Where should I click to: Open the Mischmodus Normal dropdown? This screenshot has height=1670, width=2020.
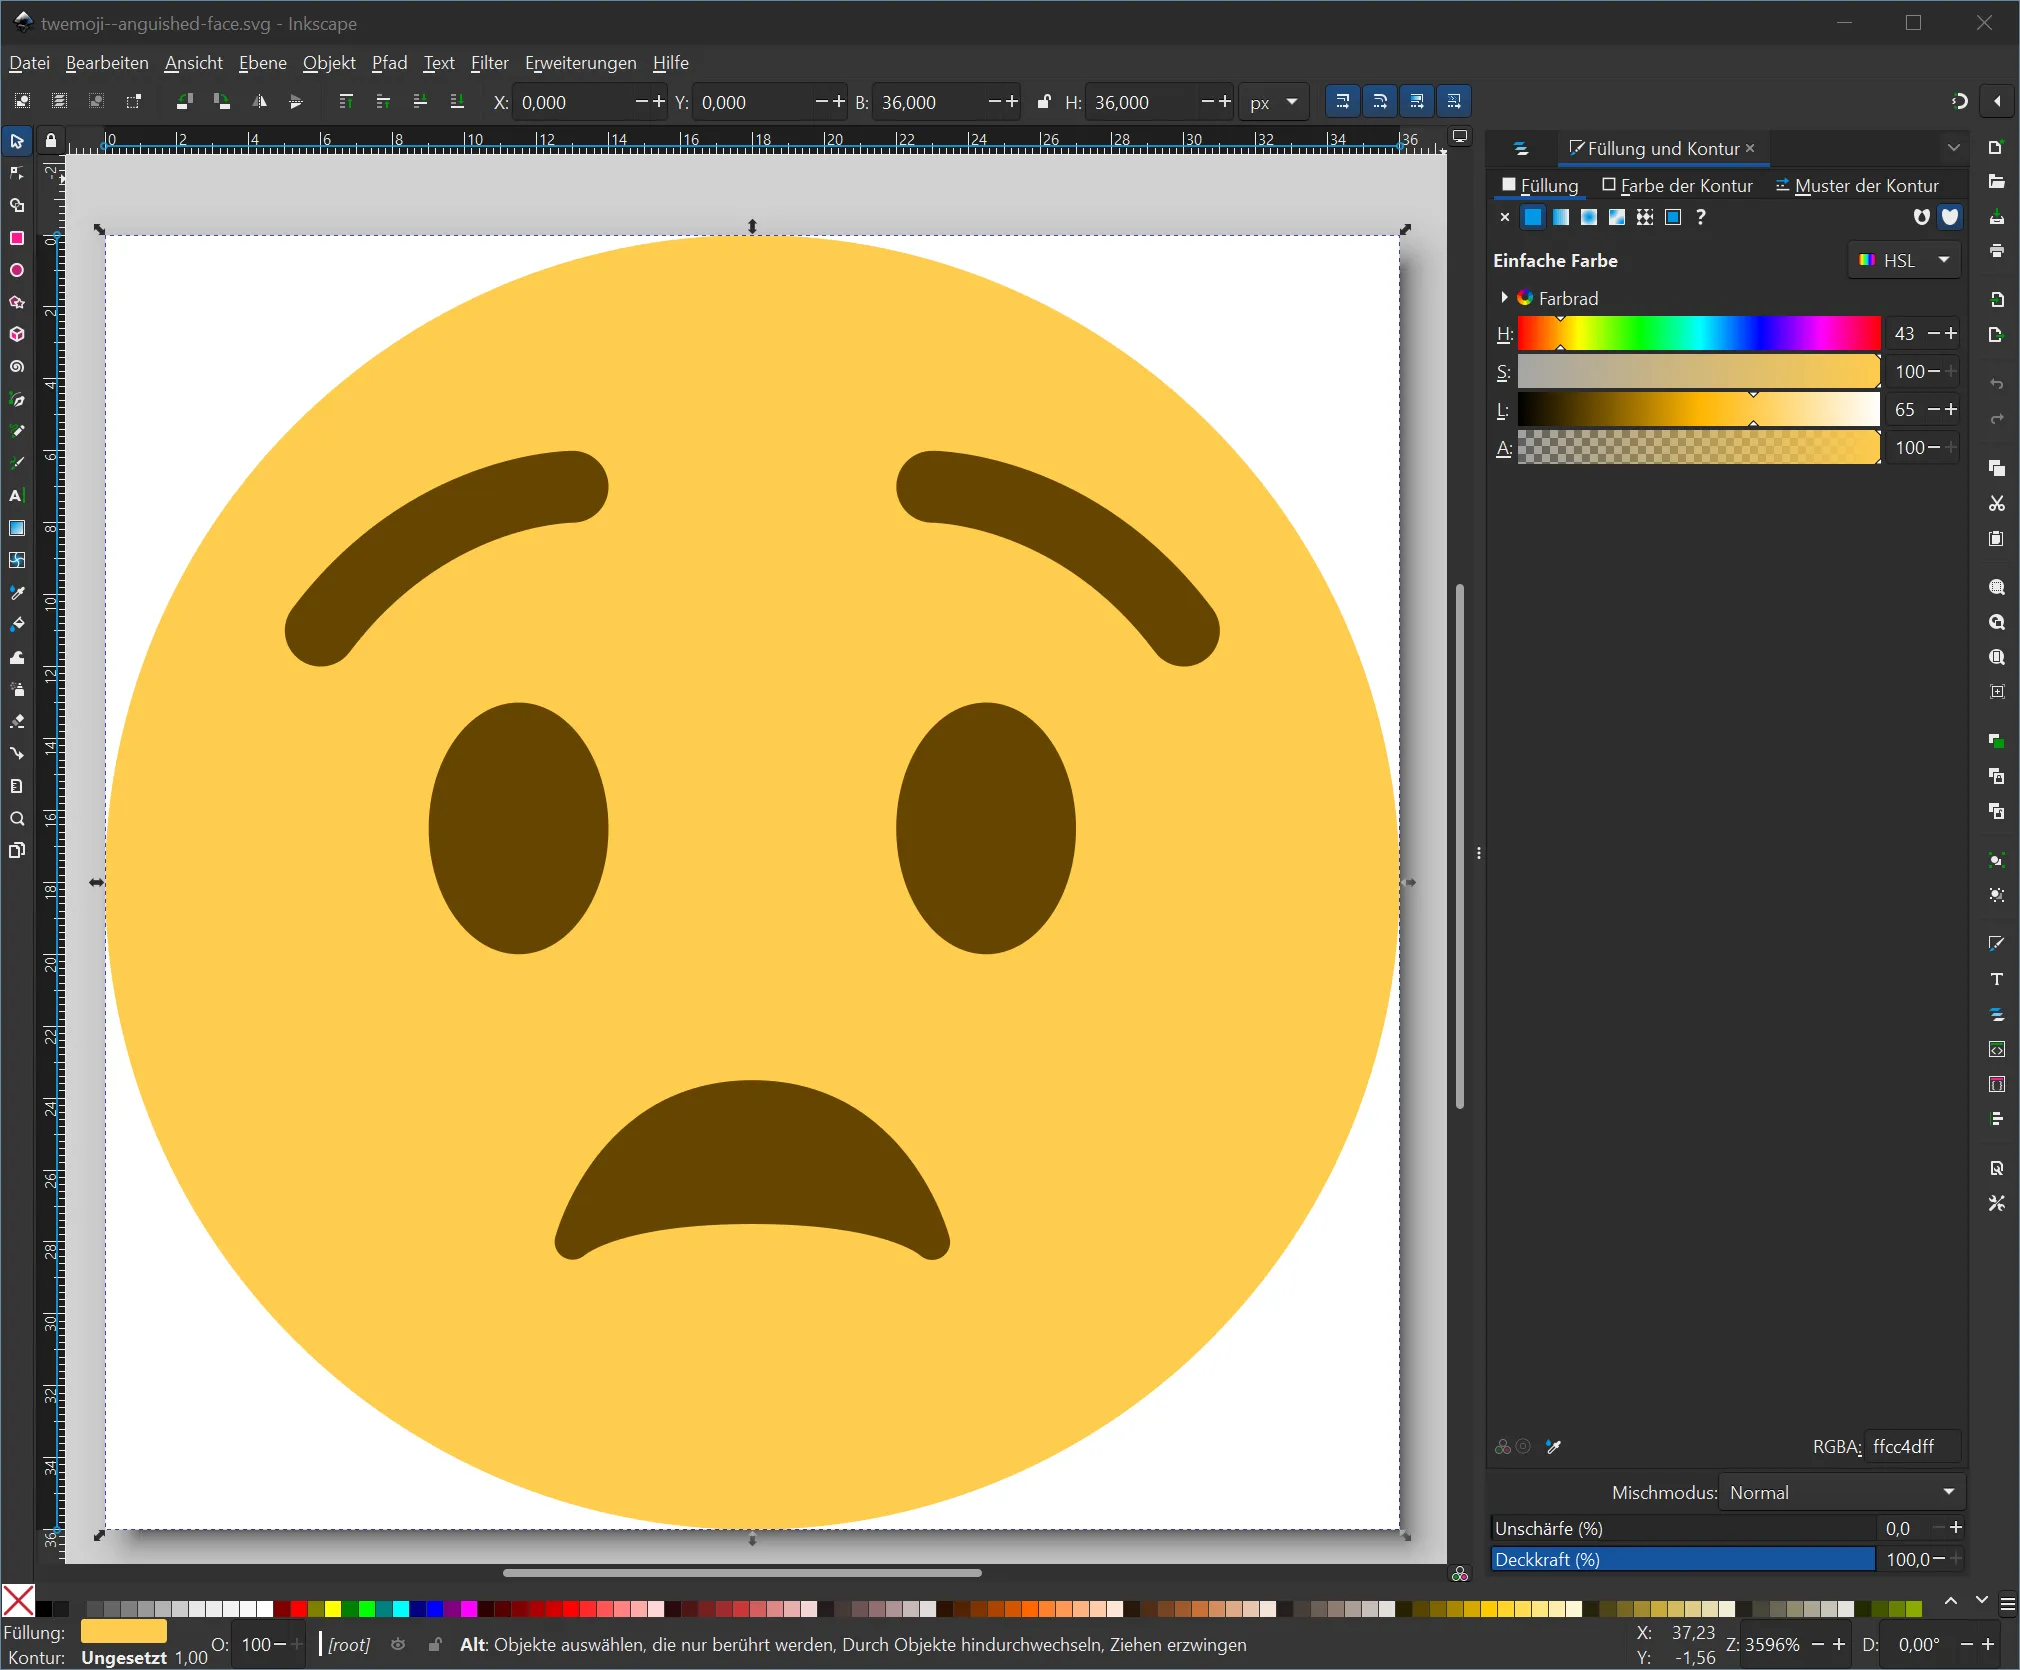point(1842,1492)
